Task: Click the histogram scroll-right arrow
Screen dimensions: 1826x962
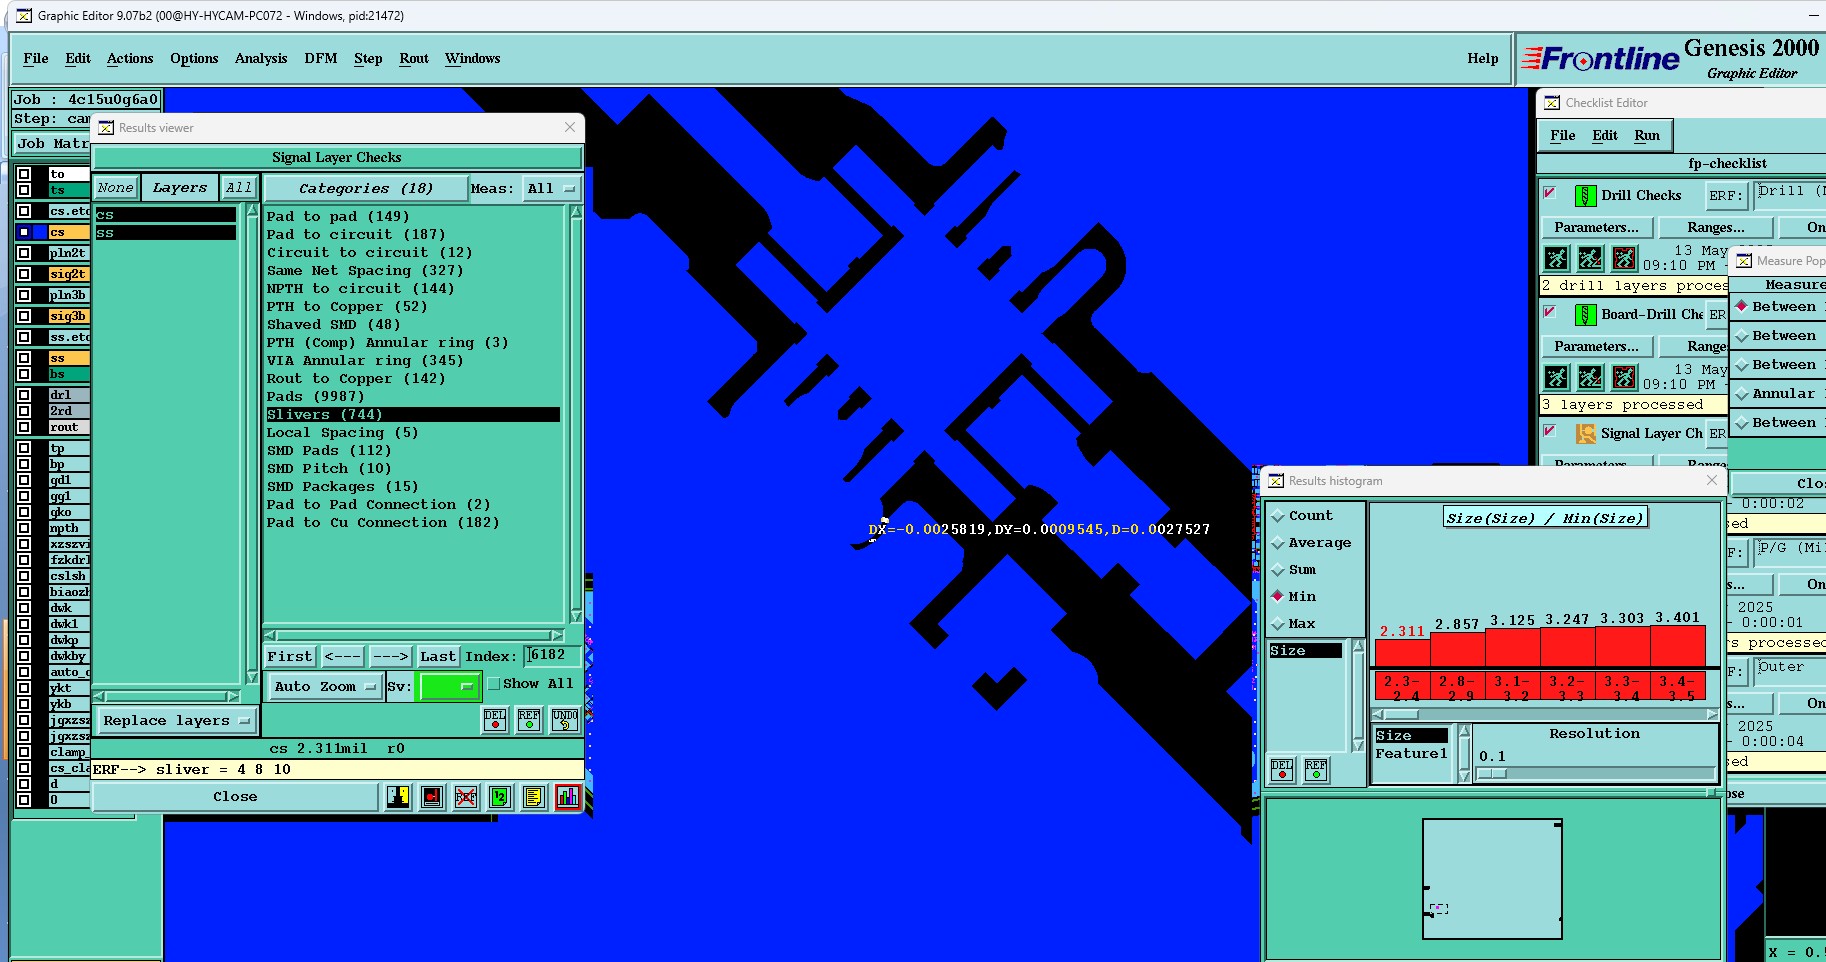Action: coord(1713,715)
